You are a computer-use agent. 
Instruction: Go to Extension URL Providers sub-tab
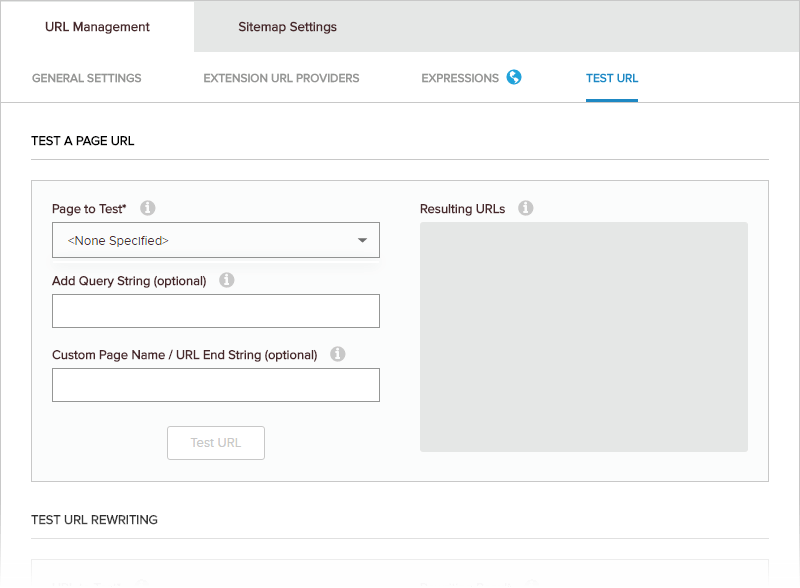[x=281, y=78]
